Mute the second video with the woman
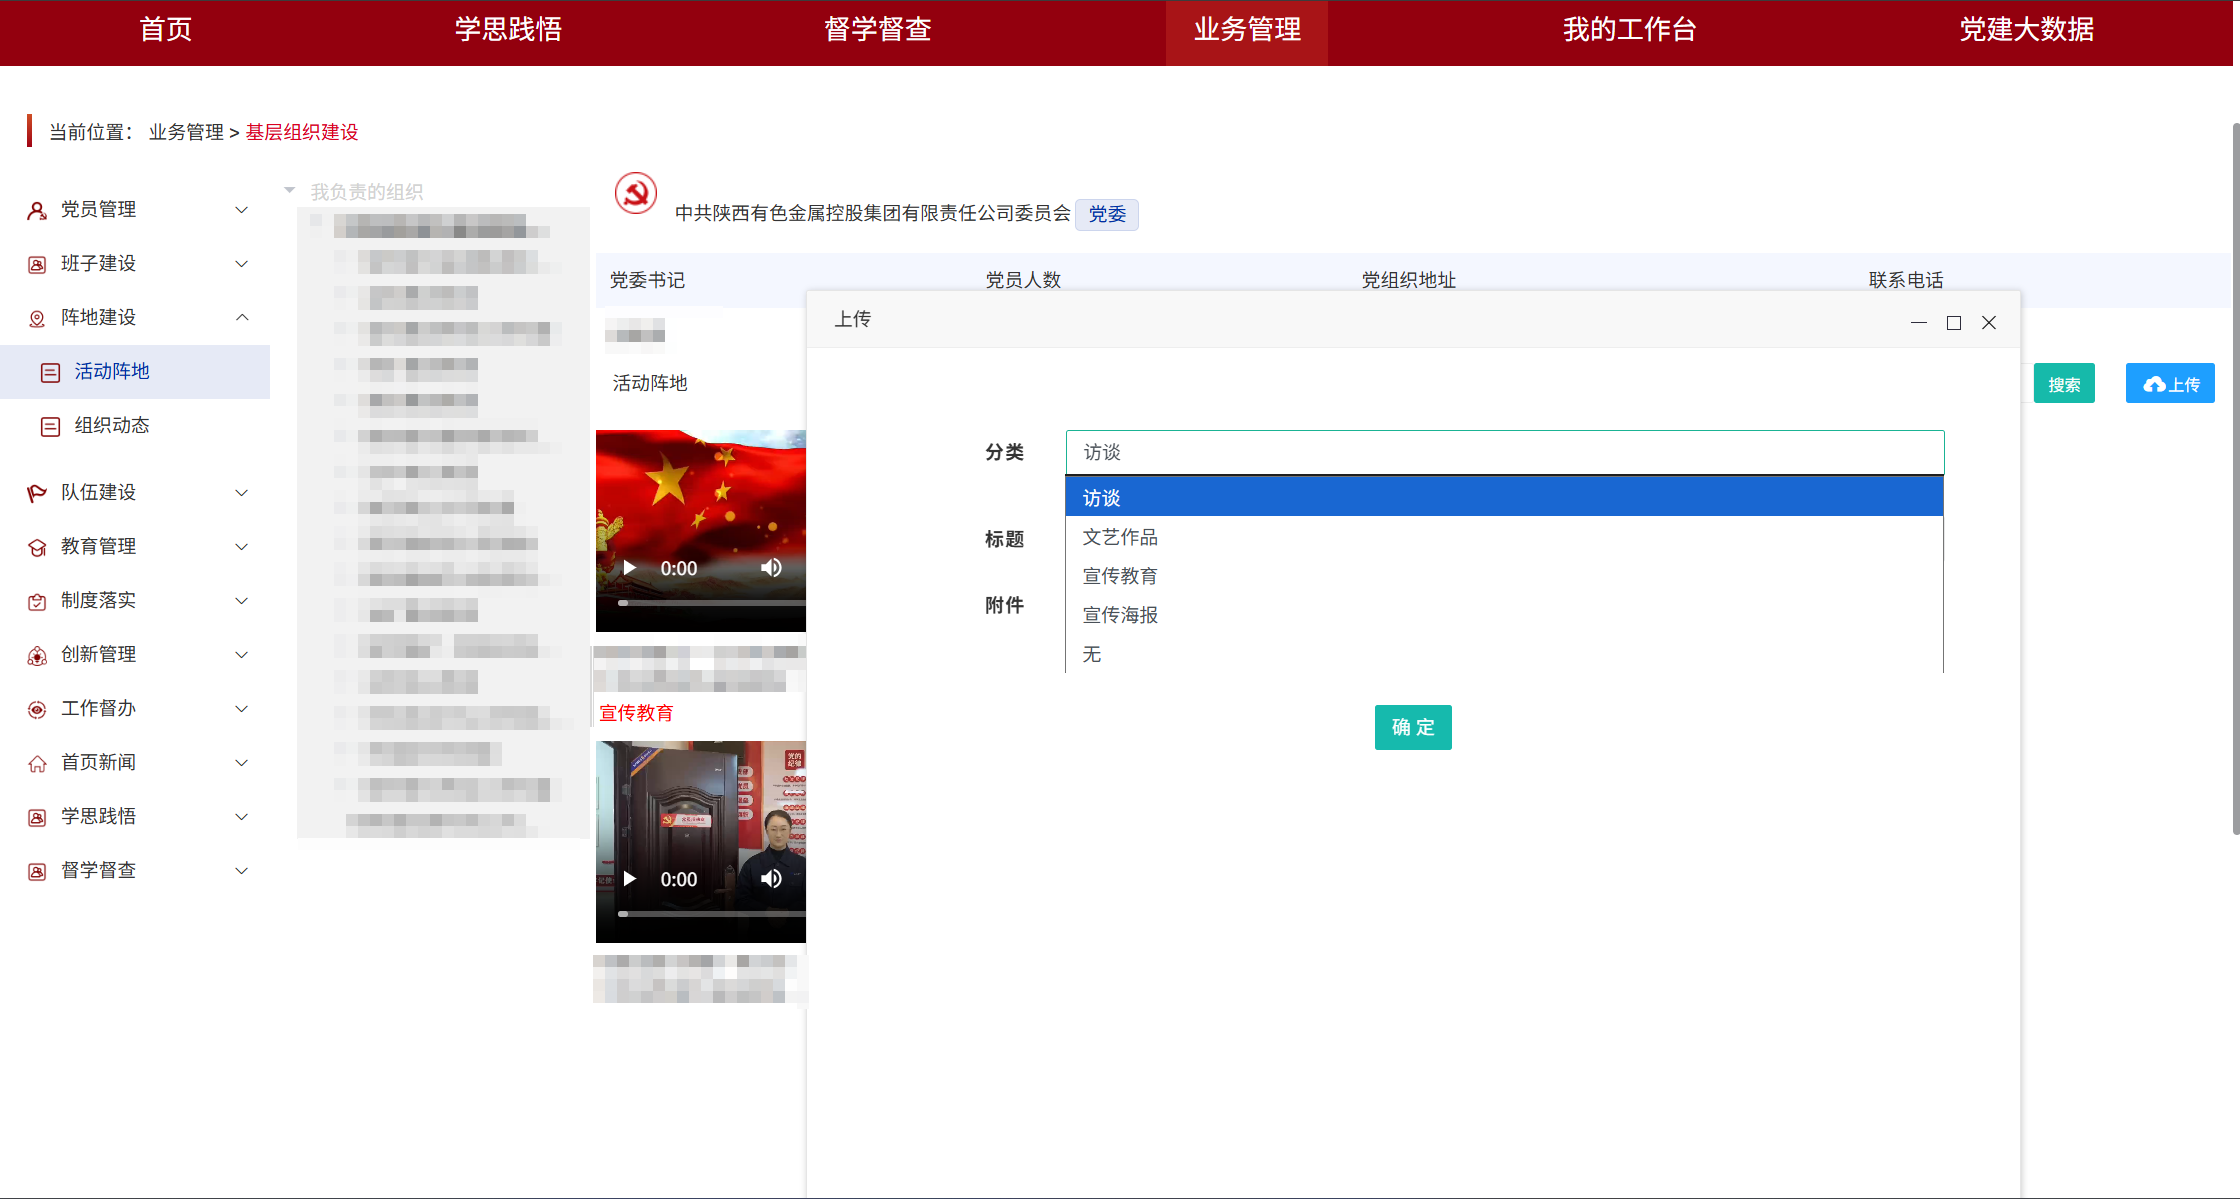Image resolution: width=2240 pixels, height=1199 pixels. pos(771,879)
